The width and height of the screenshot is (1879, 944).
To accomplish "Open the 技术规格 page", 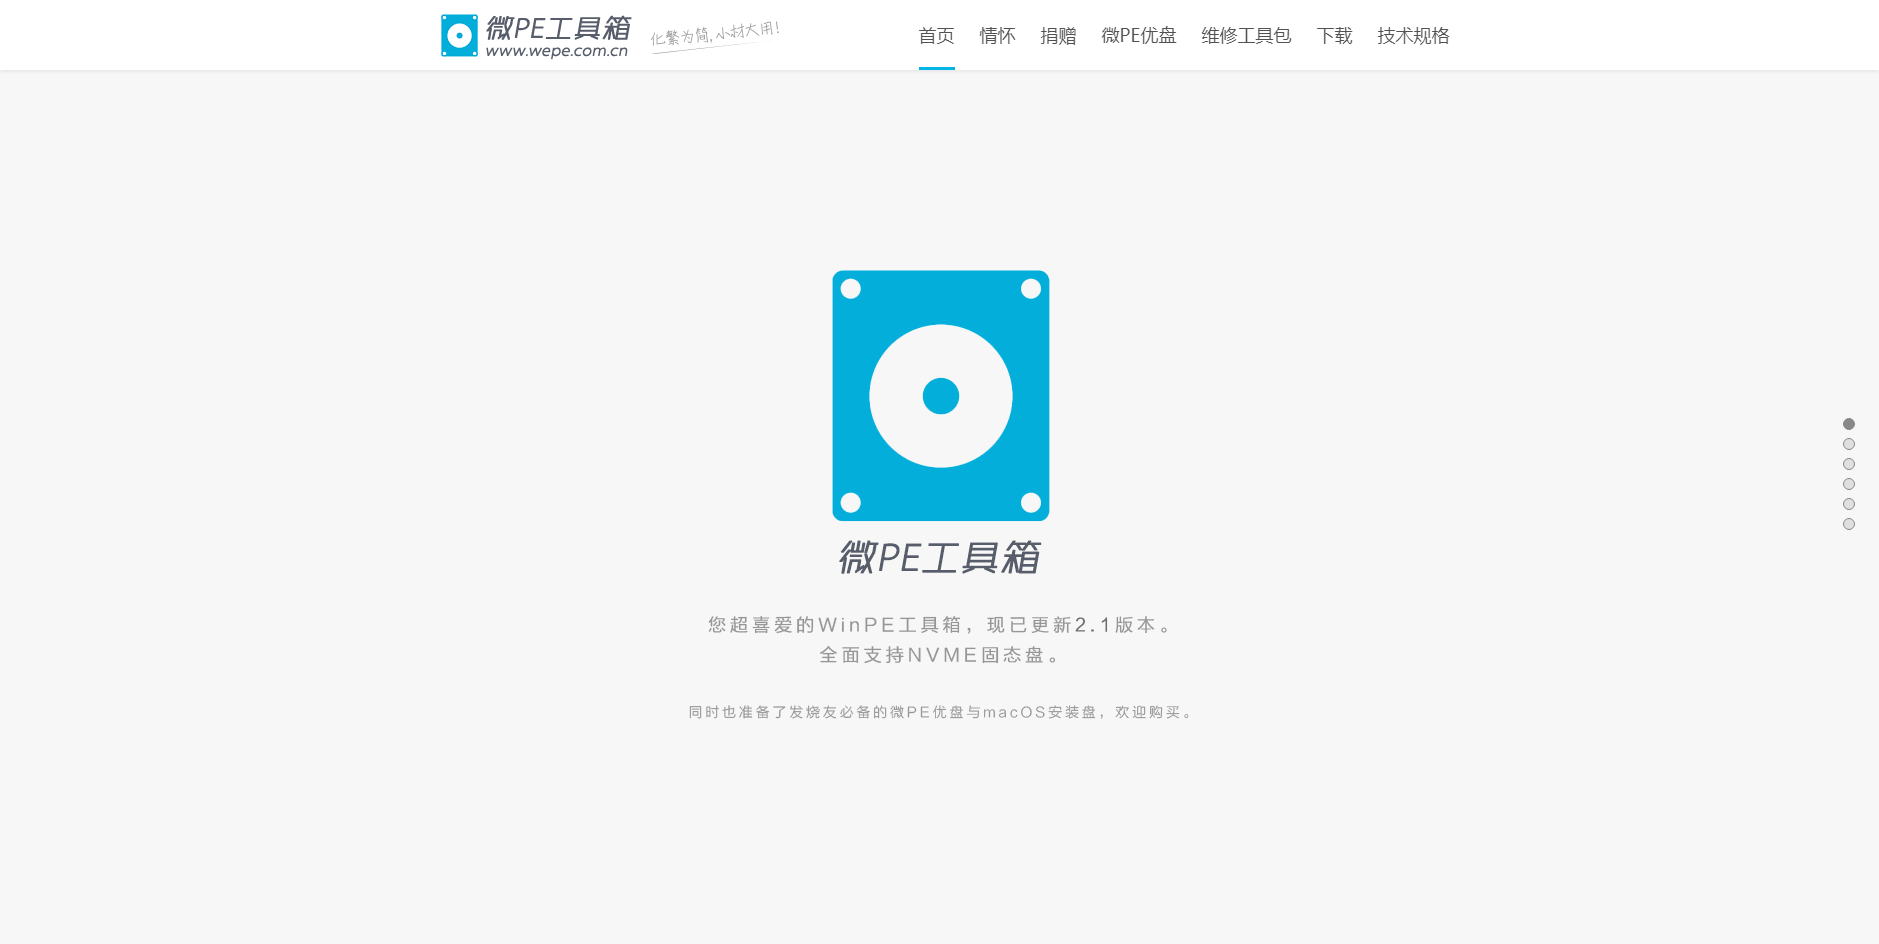I will pos(1413,36).
